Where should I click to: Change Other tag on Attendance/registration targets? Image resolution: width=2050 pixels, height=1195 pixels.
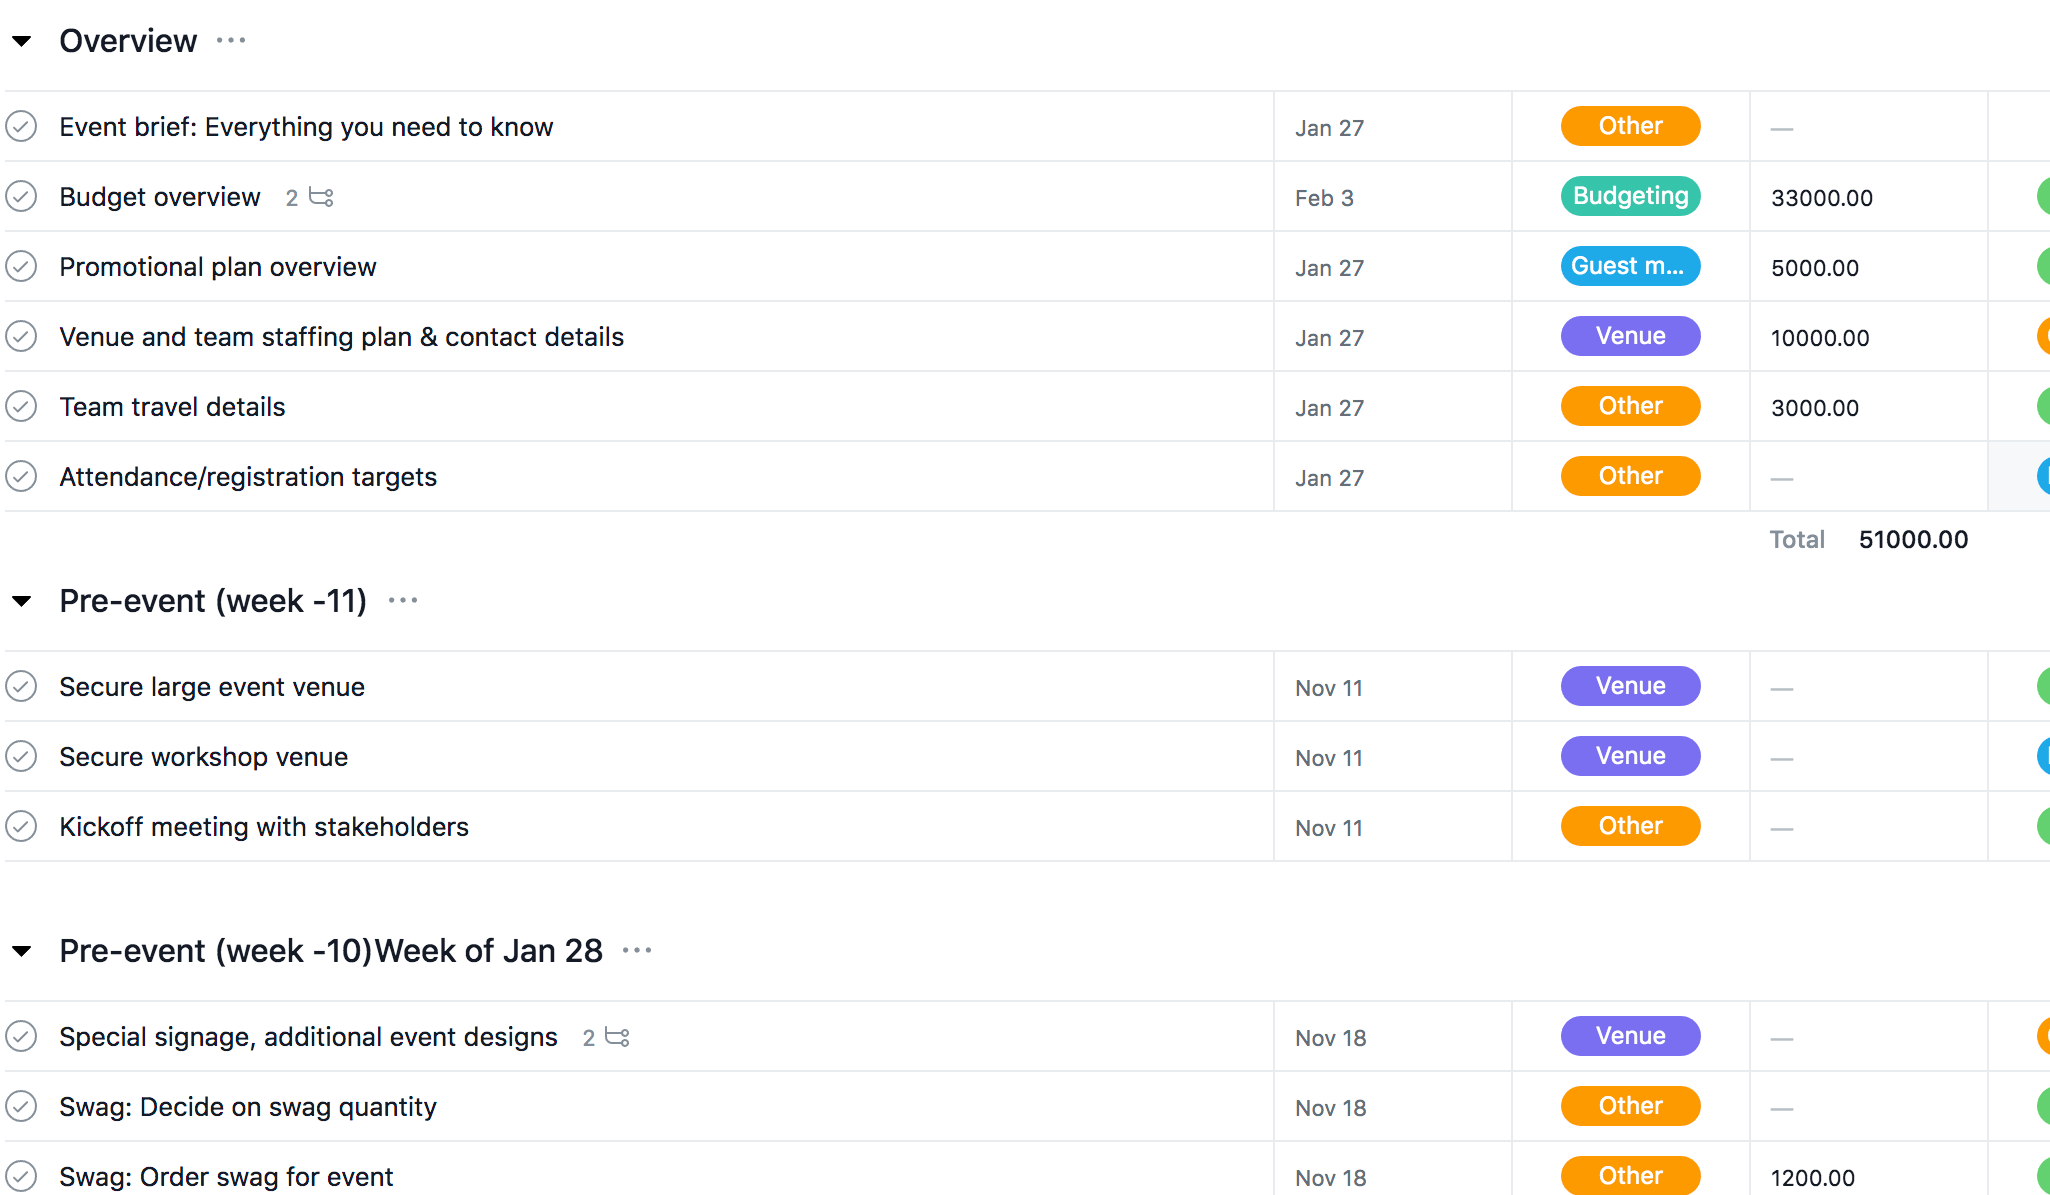pyautogui.click(x=1630, y=476)
